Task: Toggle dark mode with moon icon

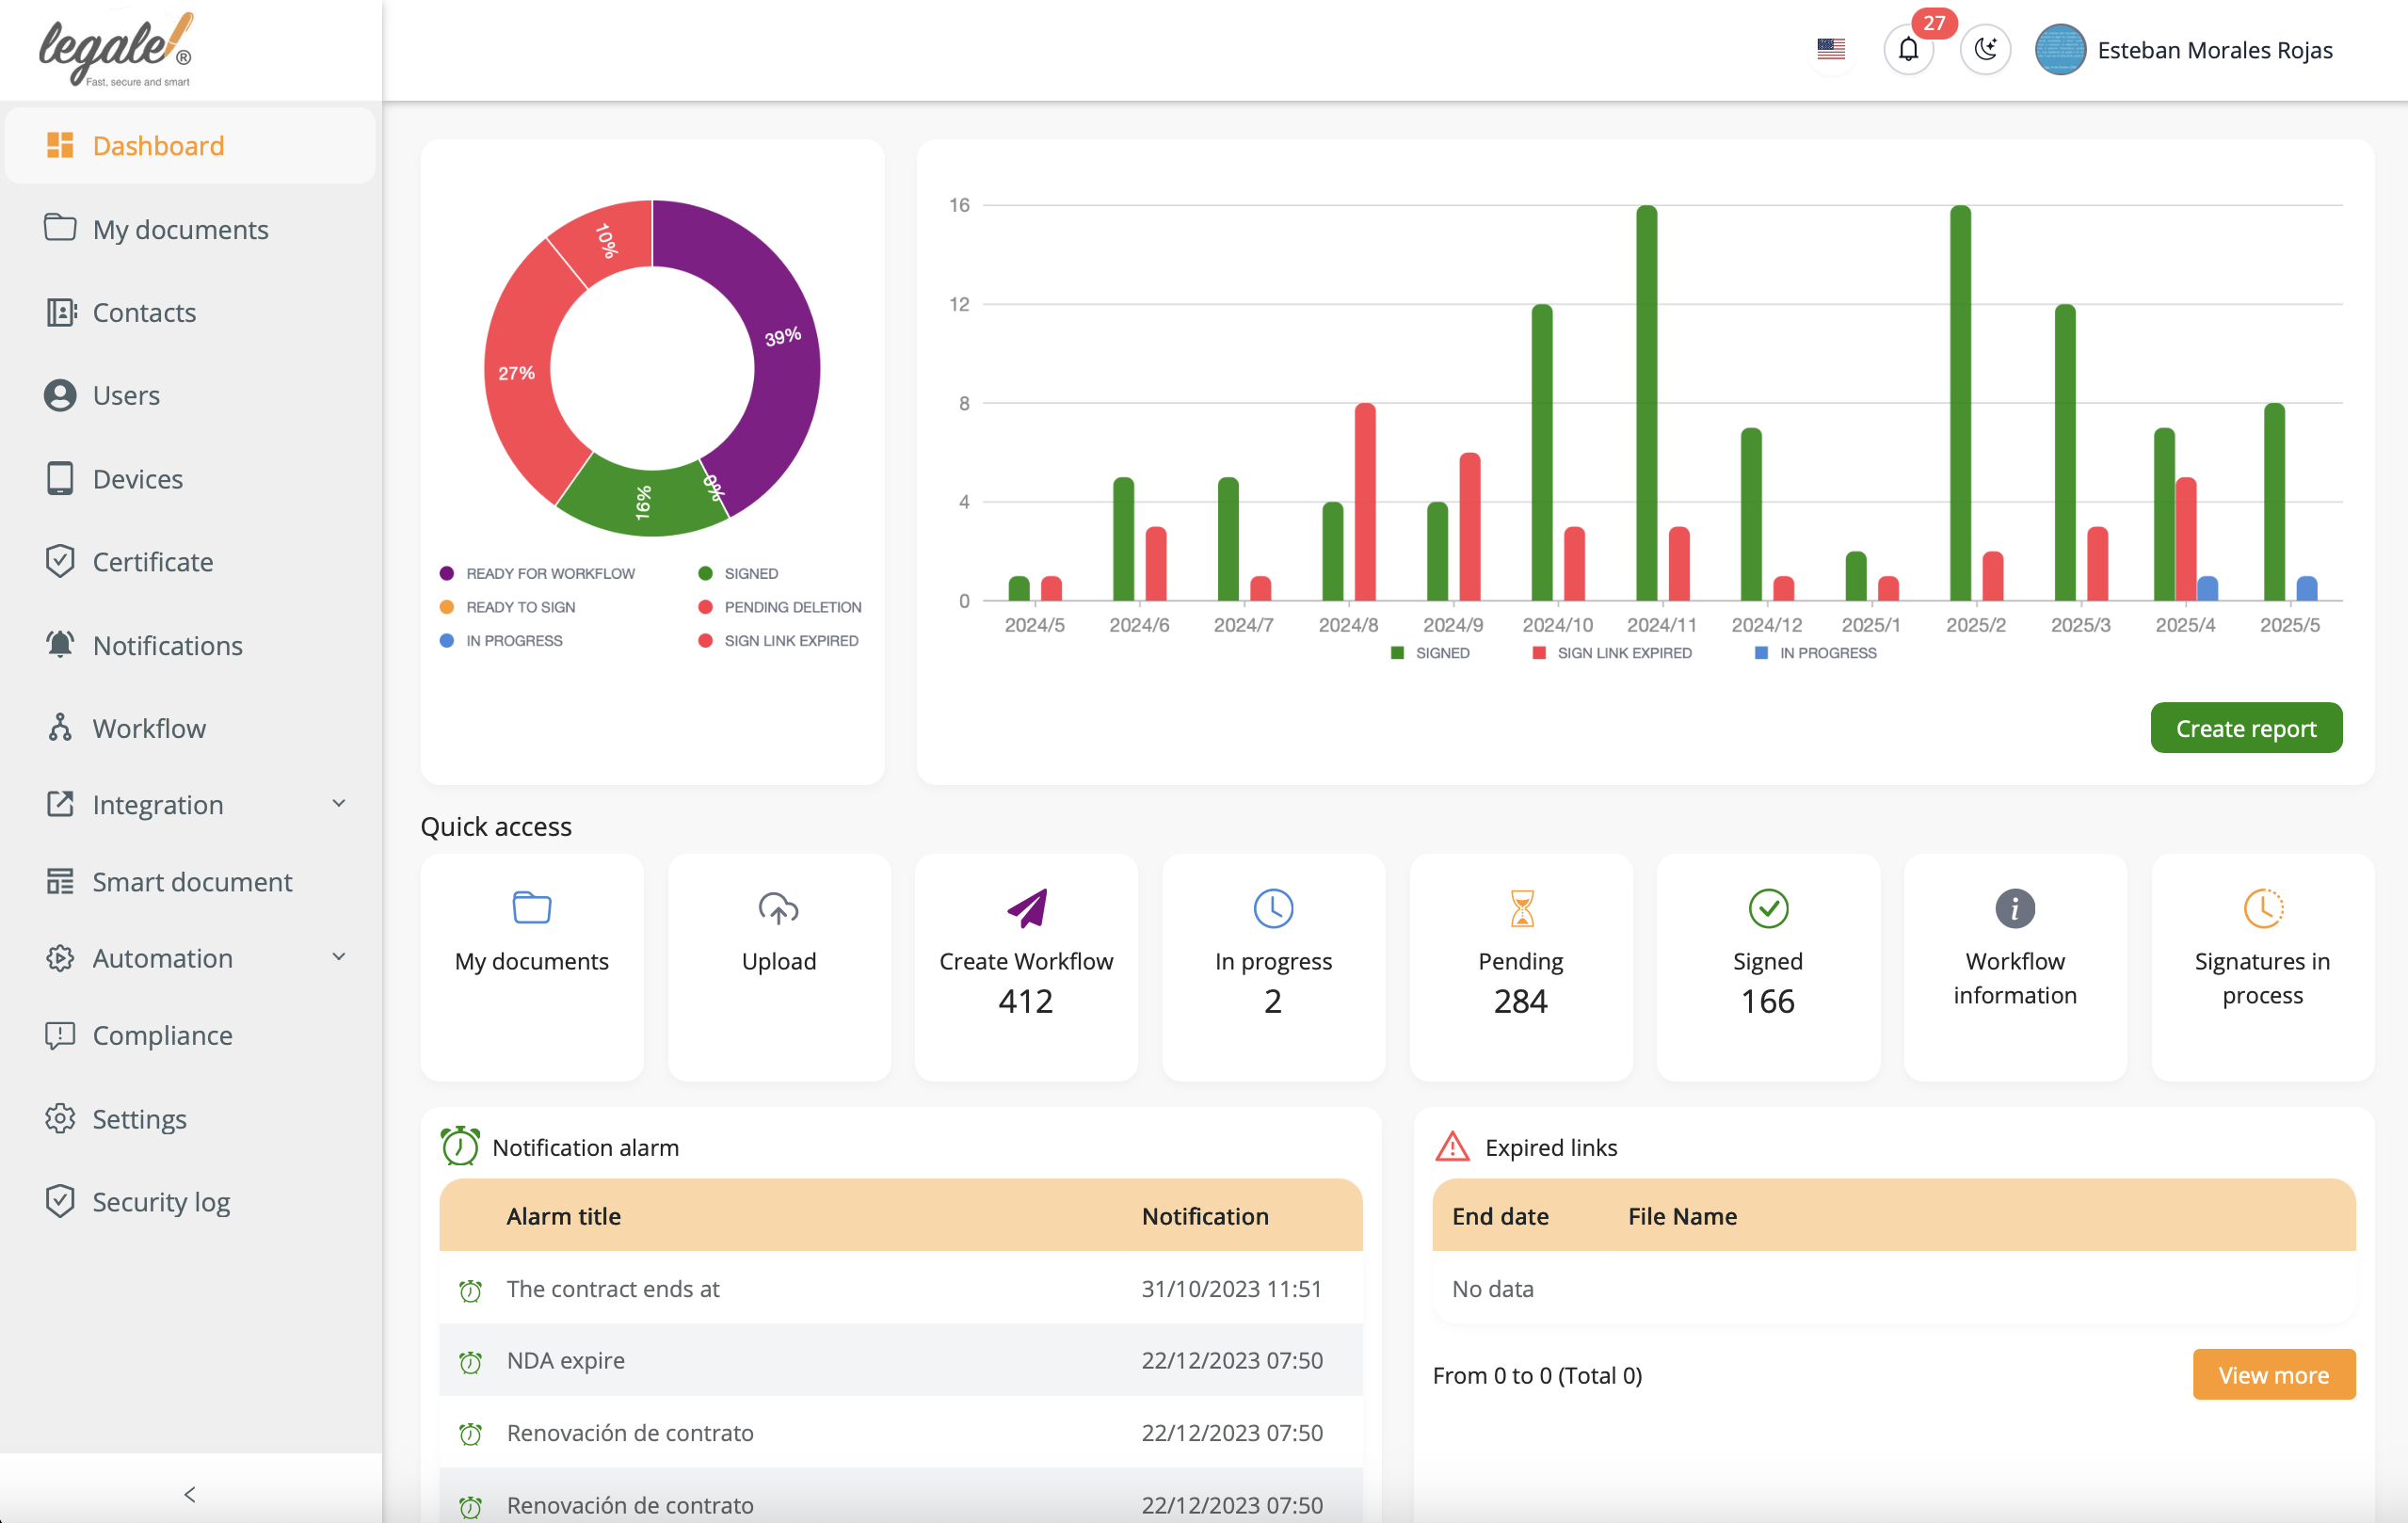Action: coord(1984,50)
